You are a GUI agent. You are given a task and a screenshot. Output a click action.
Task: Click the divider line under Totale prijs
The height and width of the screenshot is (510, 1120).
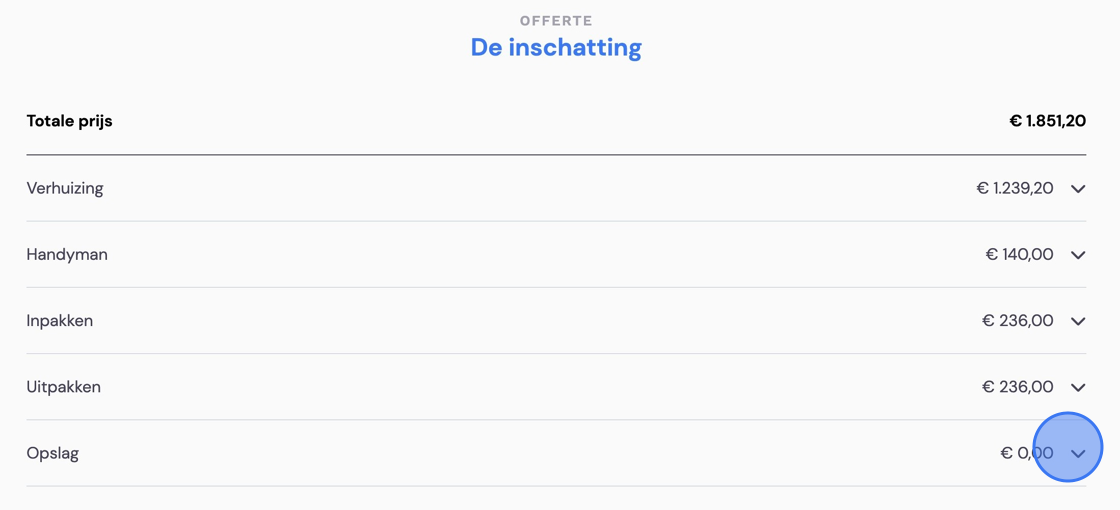point(556,154)
